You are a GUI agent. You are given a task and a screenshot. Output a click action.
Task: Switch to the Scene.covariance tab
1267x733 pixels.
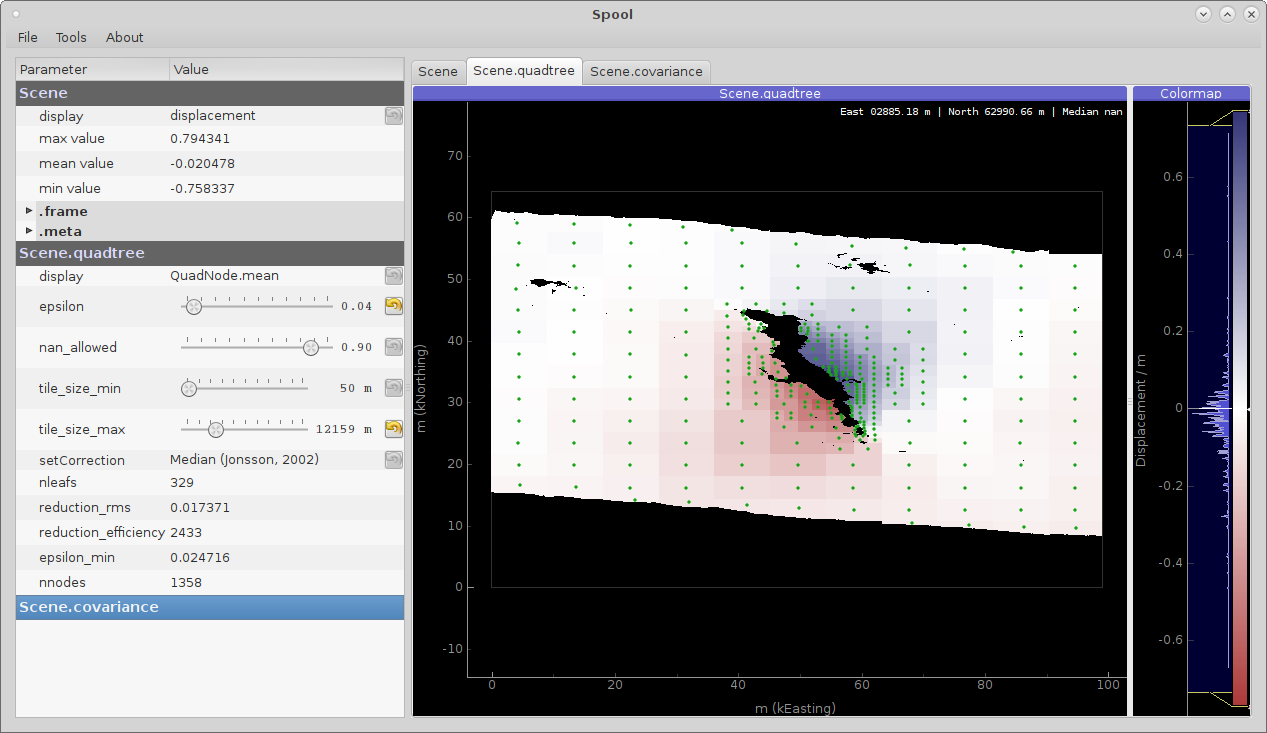[647, 71]
